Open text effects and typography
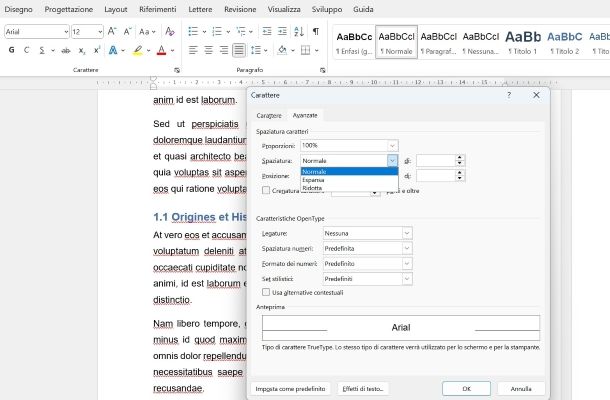 (113, 50)
